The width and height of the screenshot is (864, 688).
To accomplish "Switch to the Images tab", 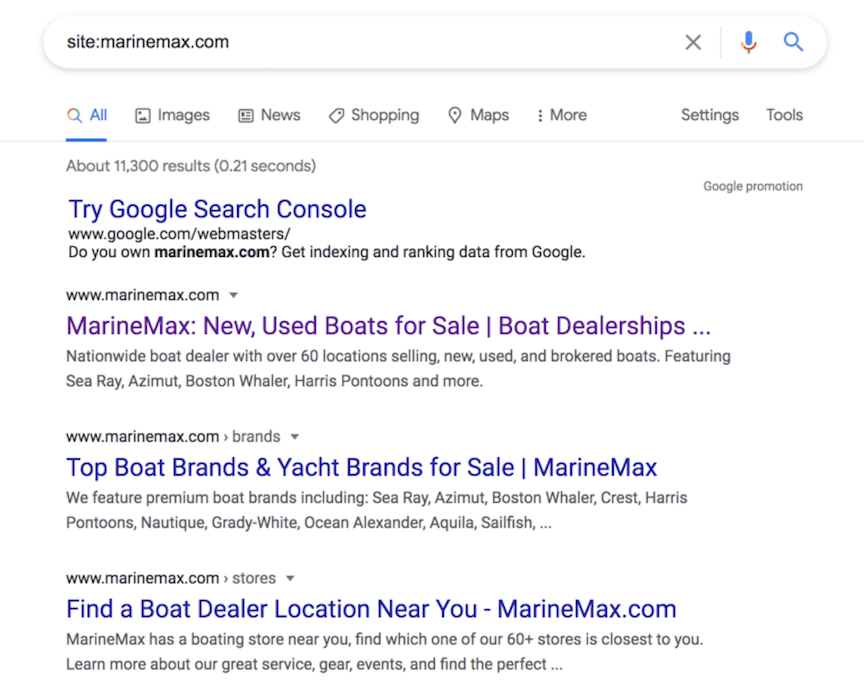I will coord(172,115).
